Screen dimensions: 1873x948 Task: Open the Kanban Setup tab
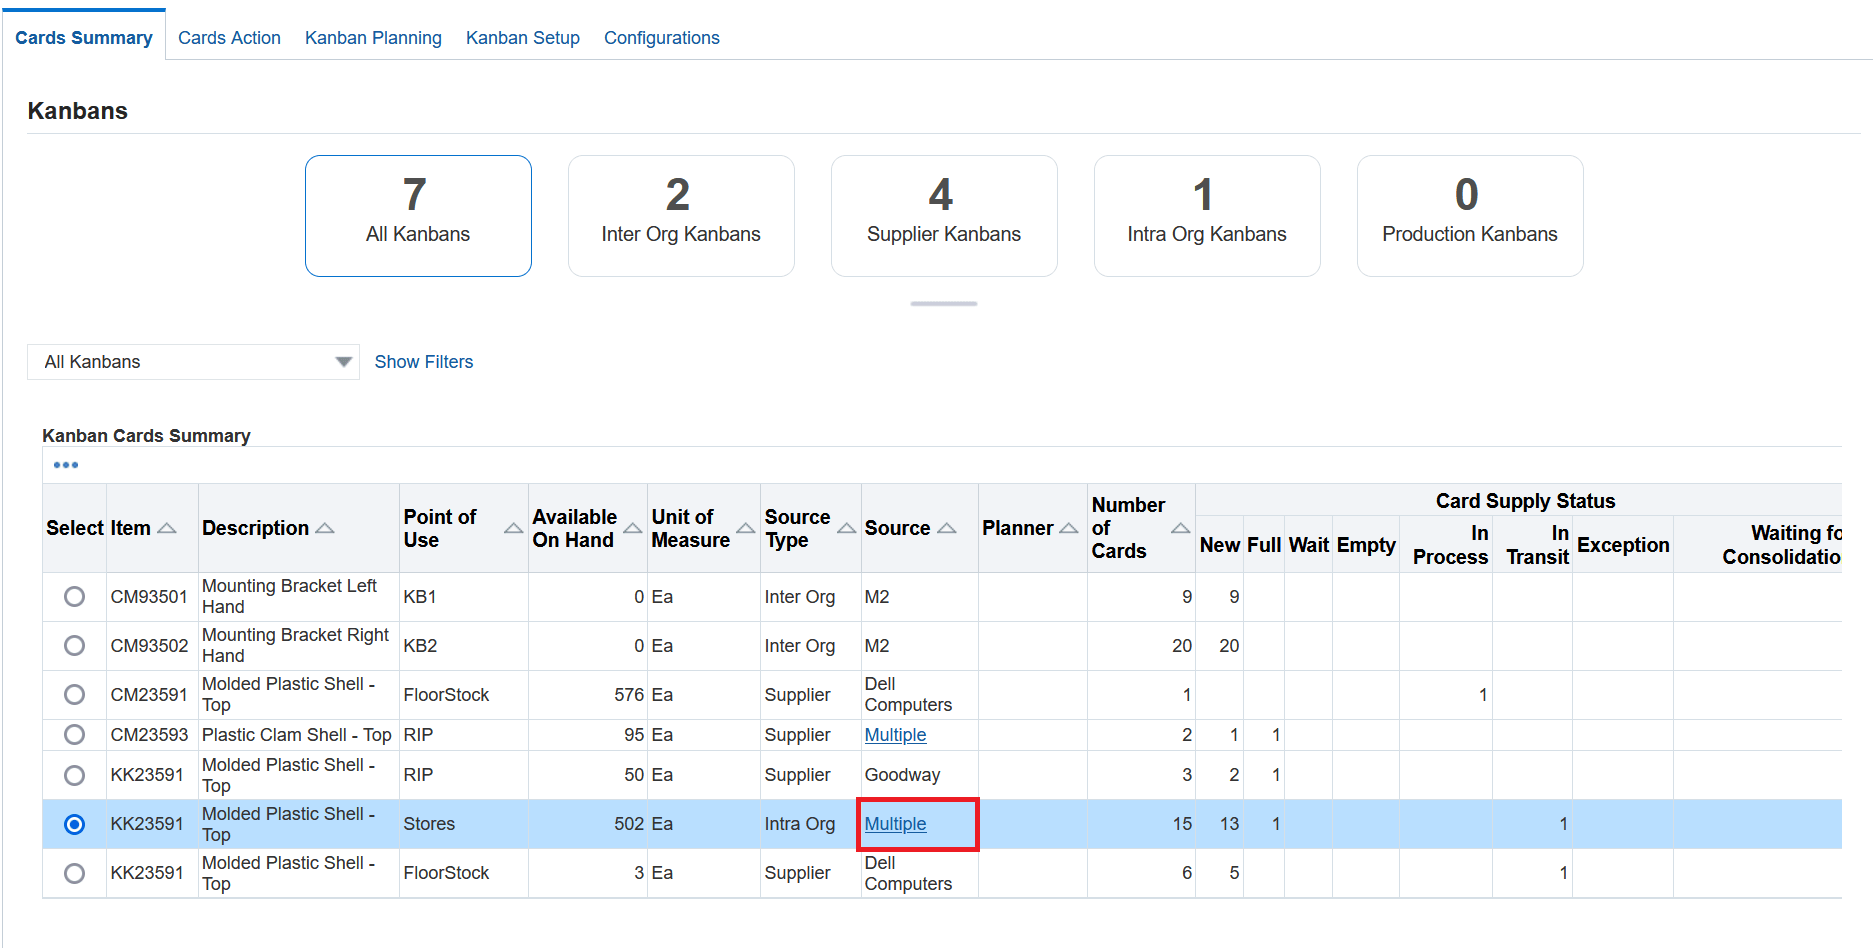coord(522,38)
